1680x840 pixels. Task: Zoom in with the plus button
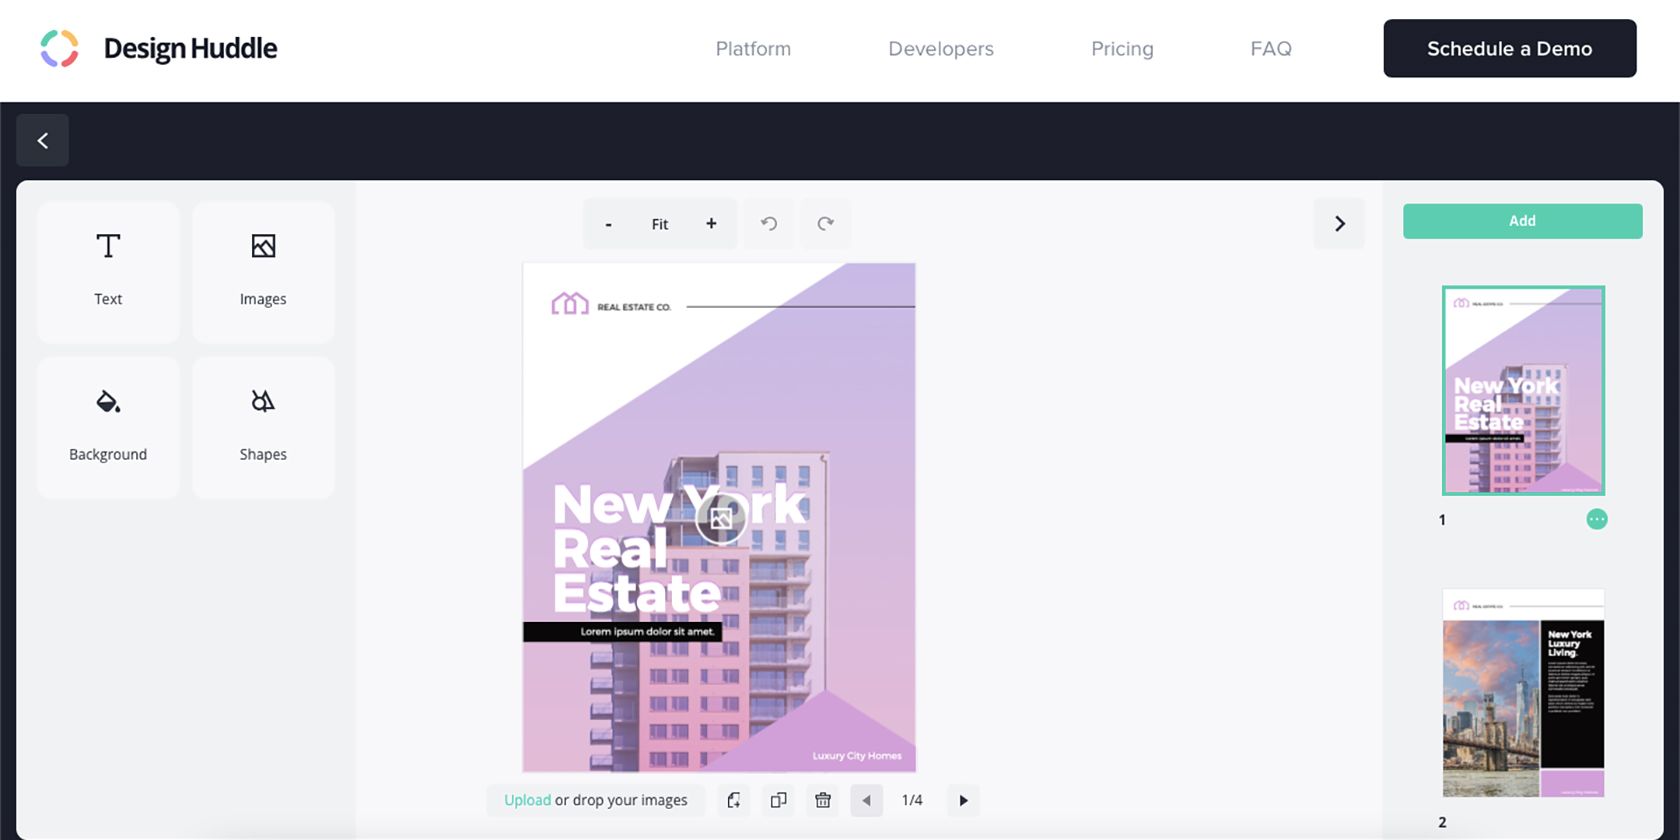(x=711, y=224)
